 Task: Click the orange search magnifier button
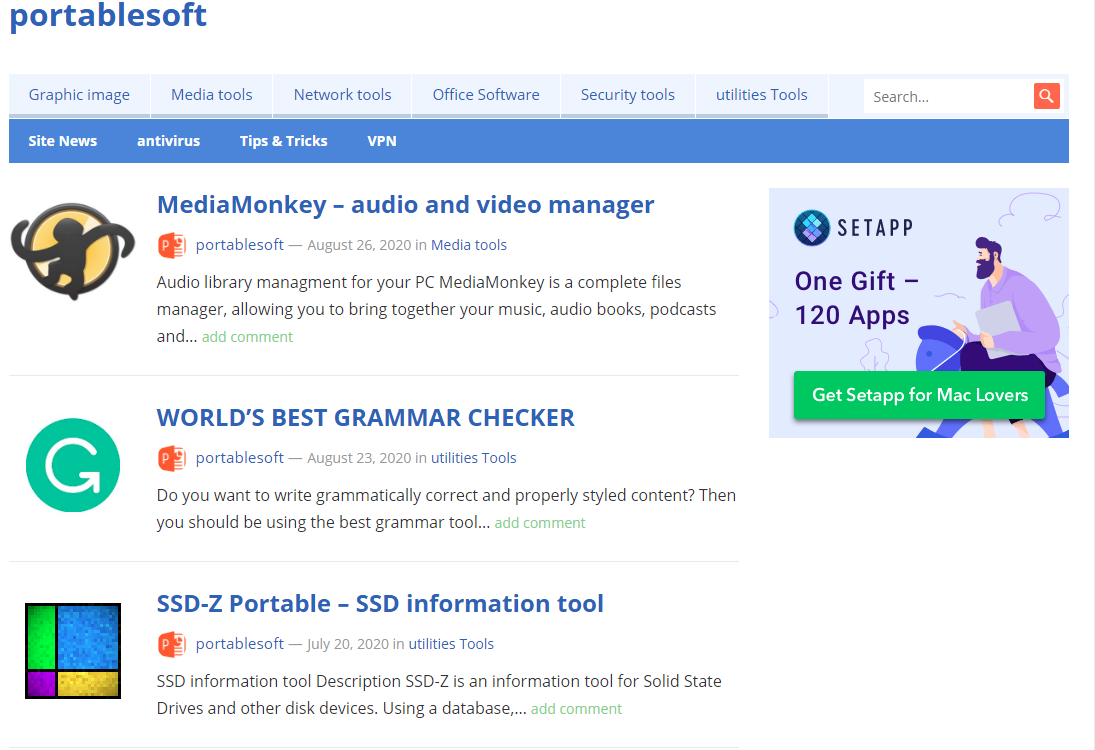(1046, 96)
